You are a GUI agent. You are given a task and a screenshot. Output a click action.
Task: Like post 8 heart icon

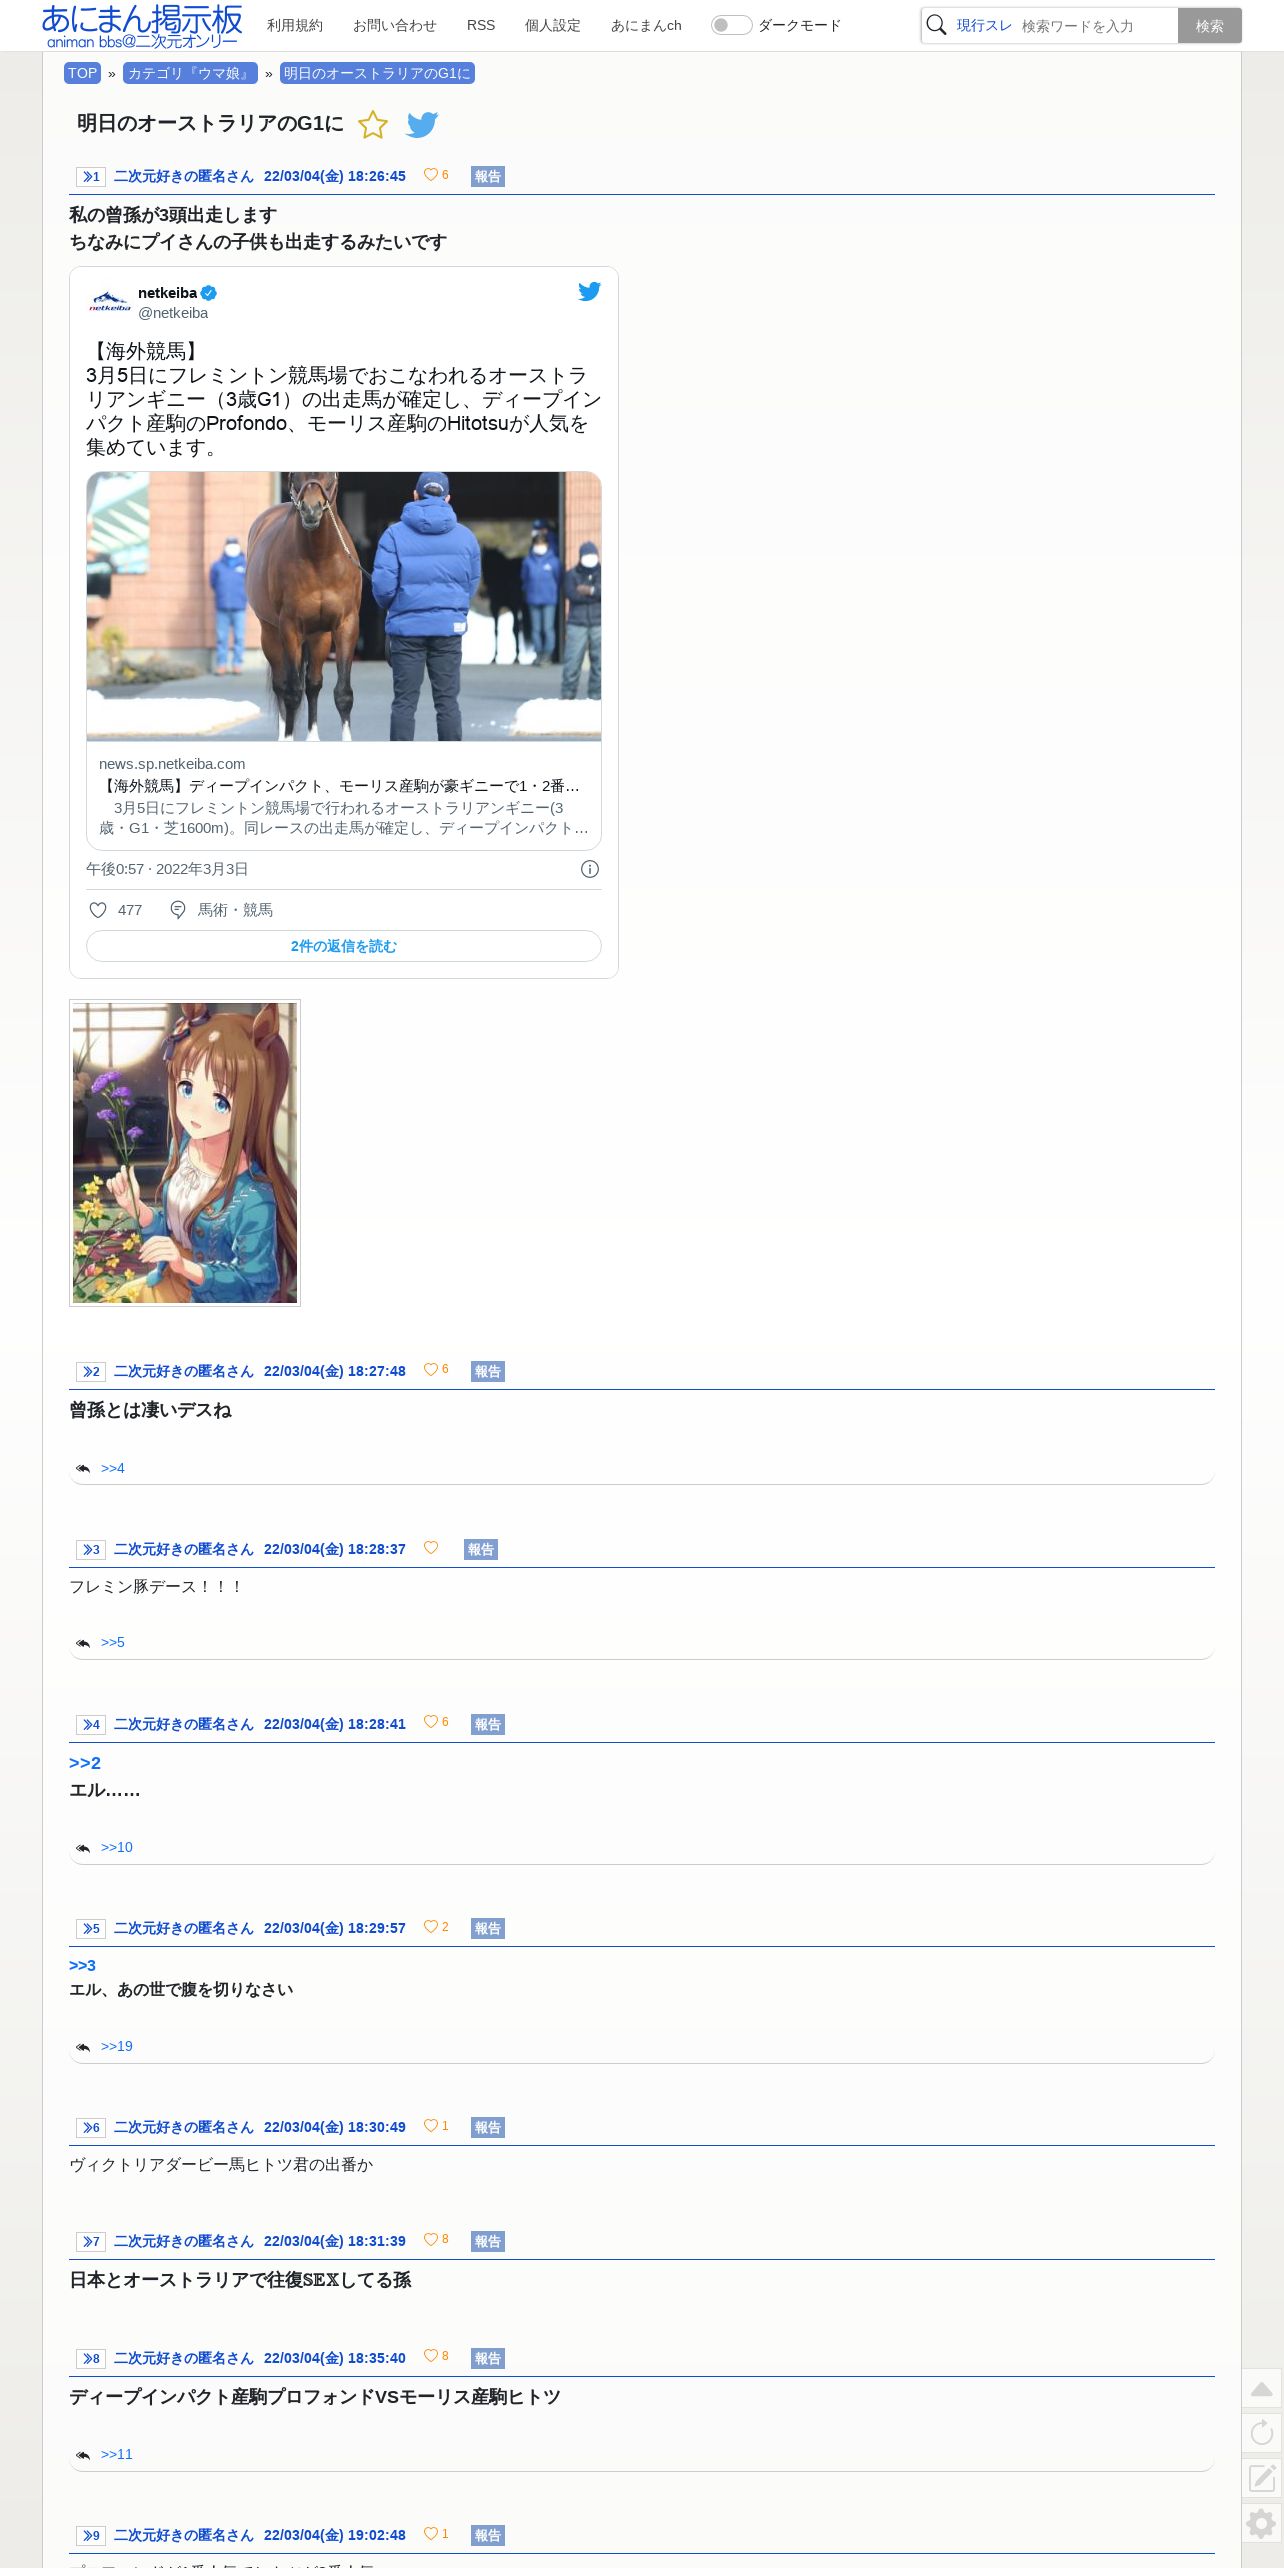[x=431, y=2356]
